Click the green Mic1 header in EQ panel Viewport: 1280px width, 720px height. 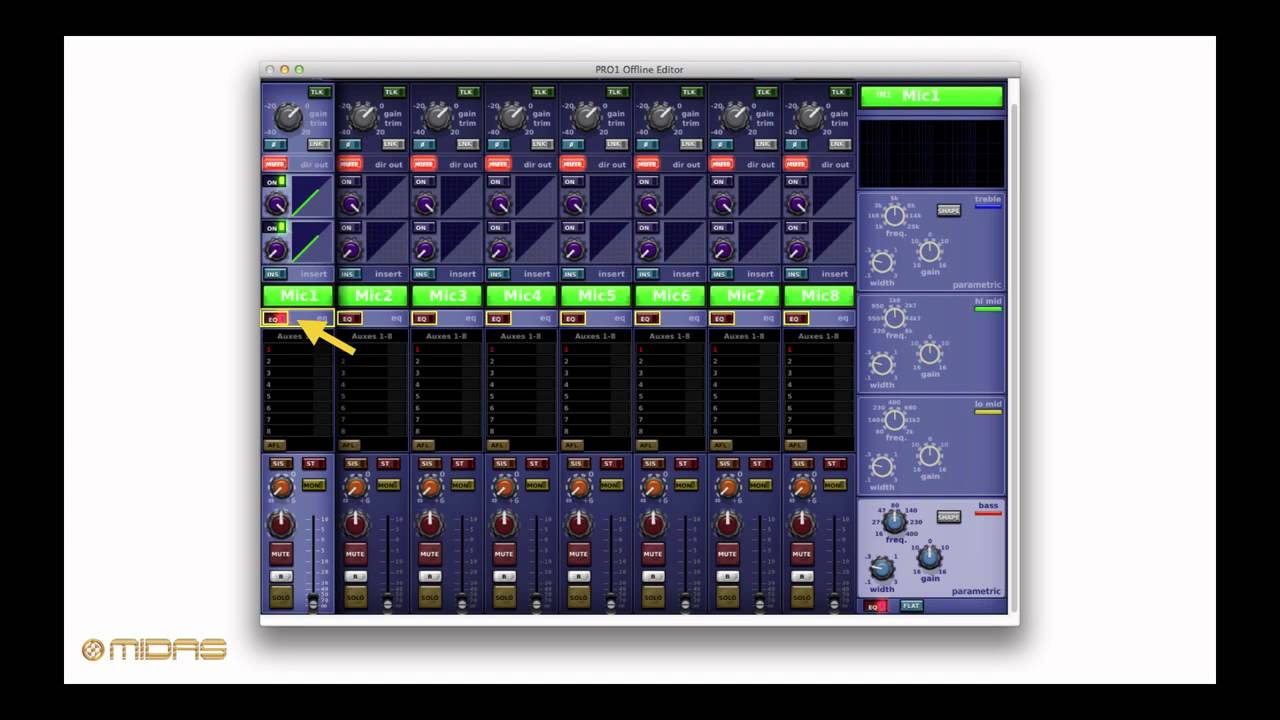click(932, 96)
